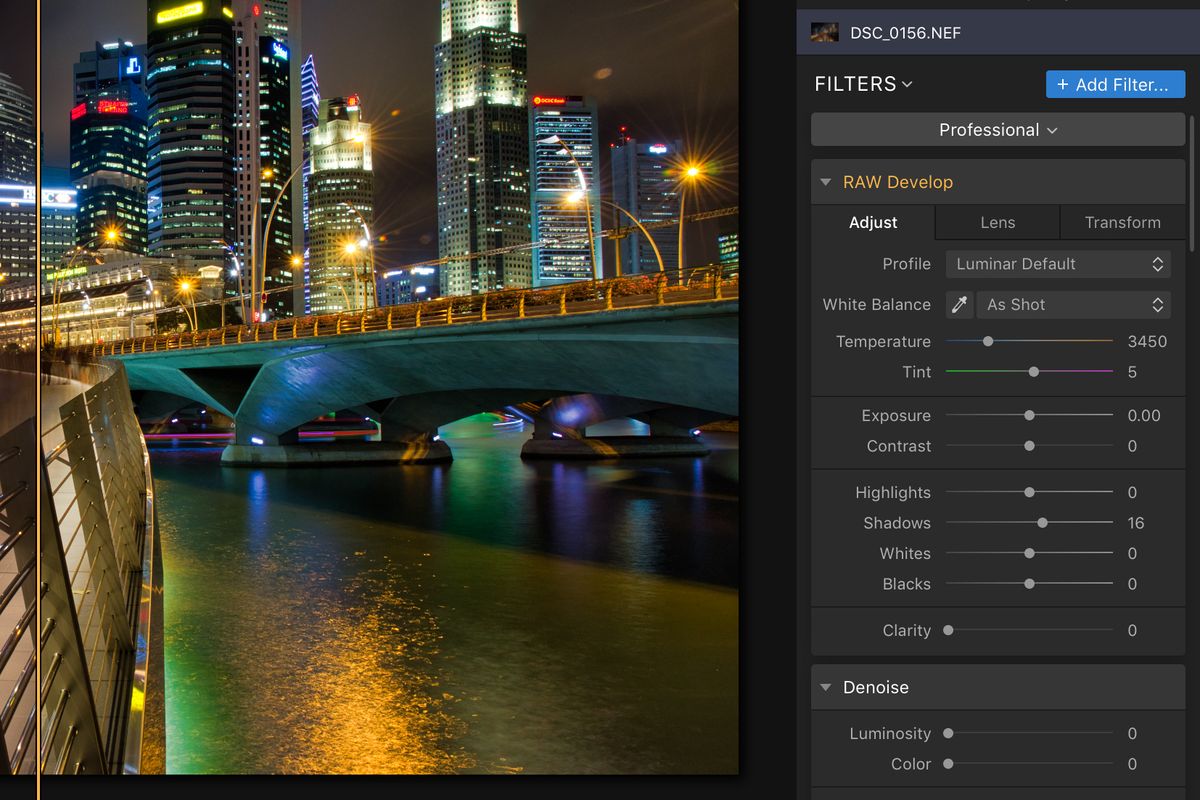Click the Temperature value field showing 3450
The image size is (1200, 800).
[x=1147, y=341]
